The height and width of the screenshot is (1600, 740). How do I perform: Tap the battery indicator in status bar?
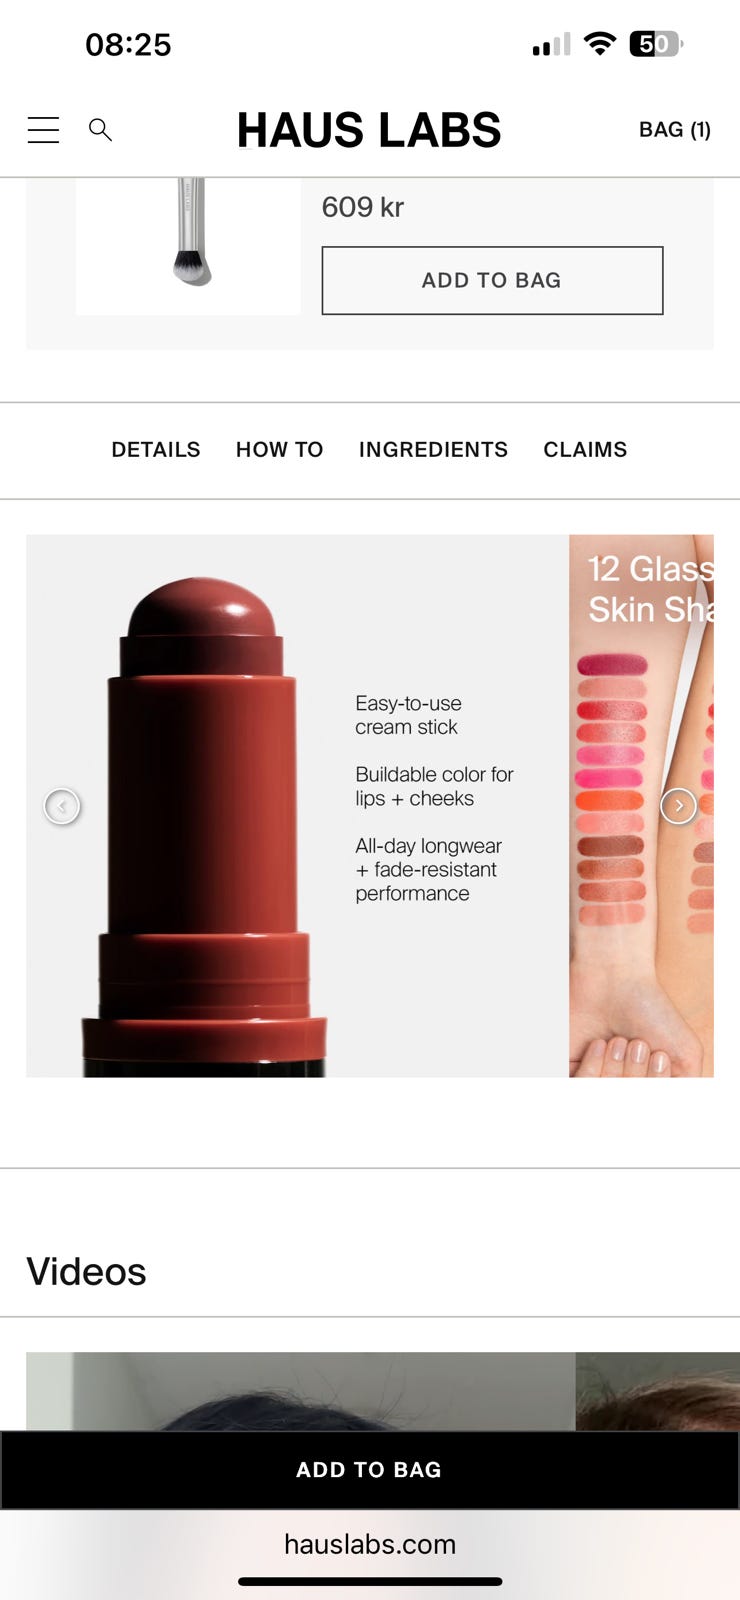(x=656, y=44)
